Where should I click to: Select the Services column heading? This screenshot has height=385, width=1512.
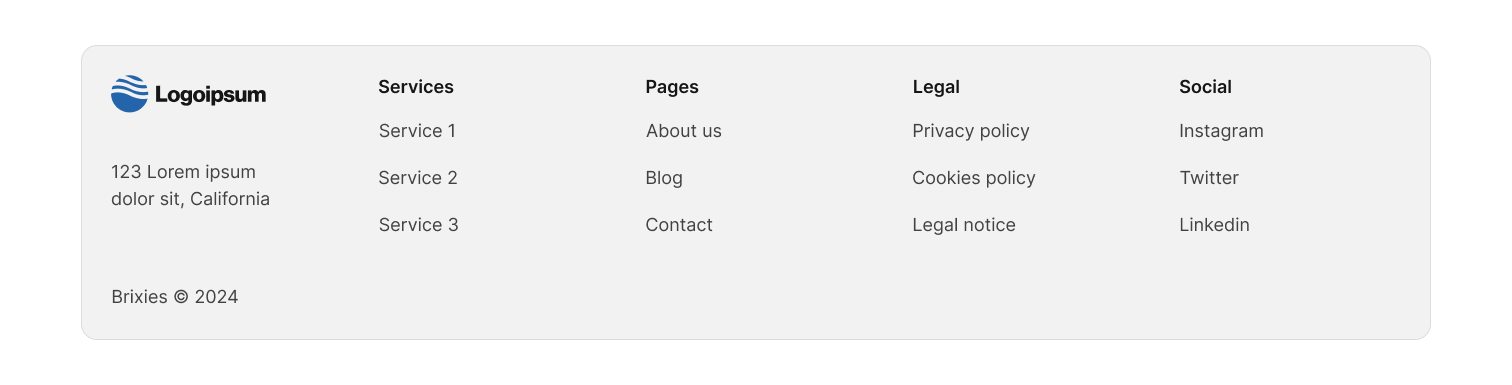pos(416,87)
